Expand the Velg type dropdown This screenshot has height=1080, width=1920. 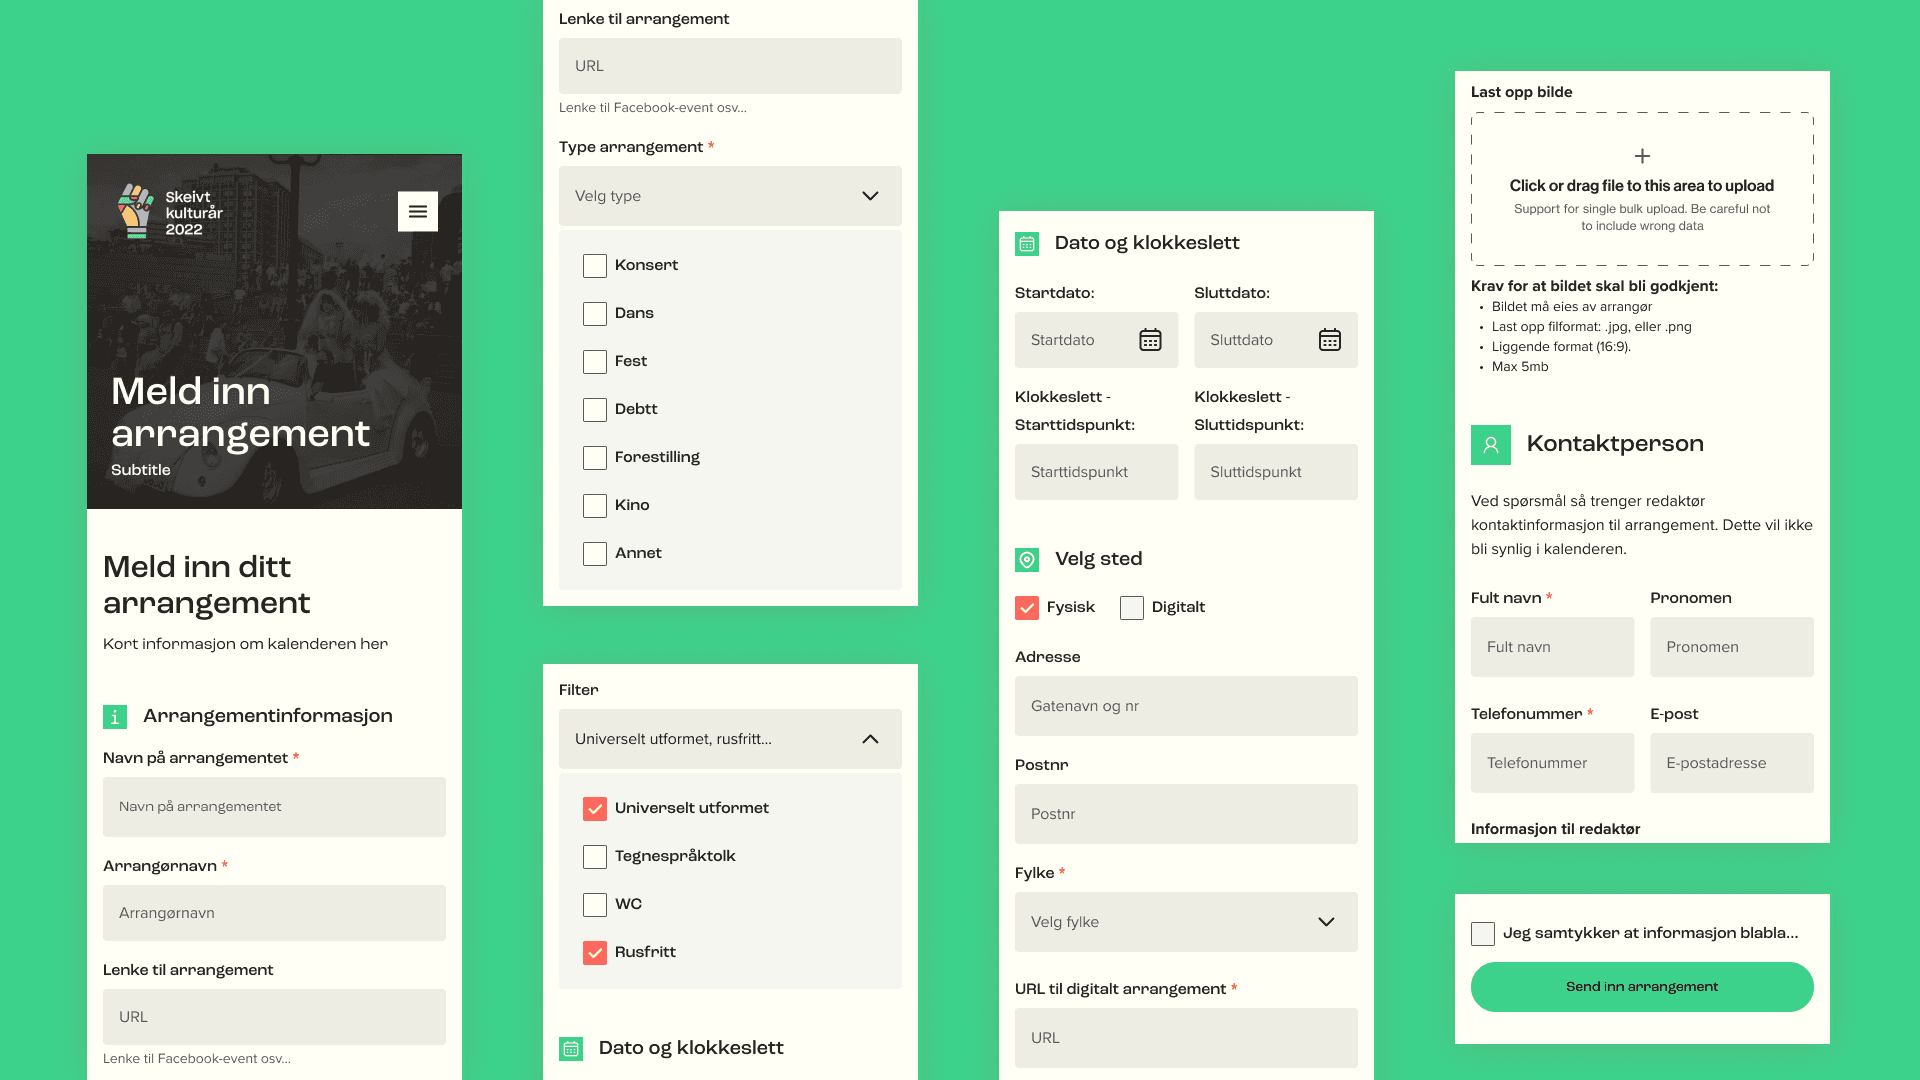point(730,196)
